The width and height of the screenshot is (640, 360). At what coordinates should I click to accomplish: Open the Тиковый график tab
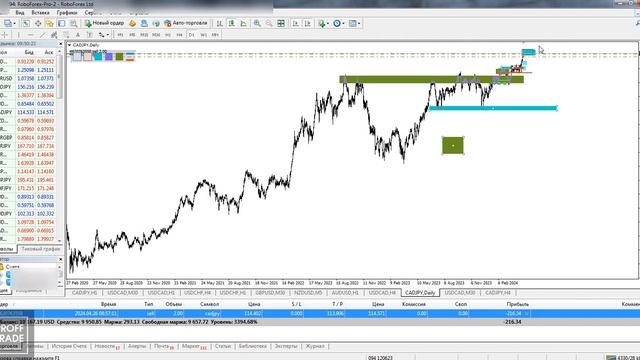pos(41,249)
